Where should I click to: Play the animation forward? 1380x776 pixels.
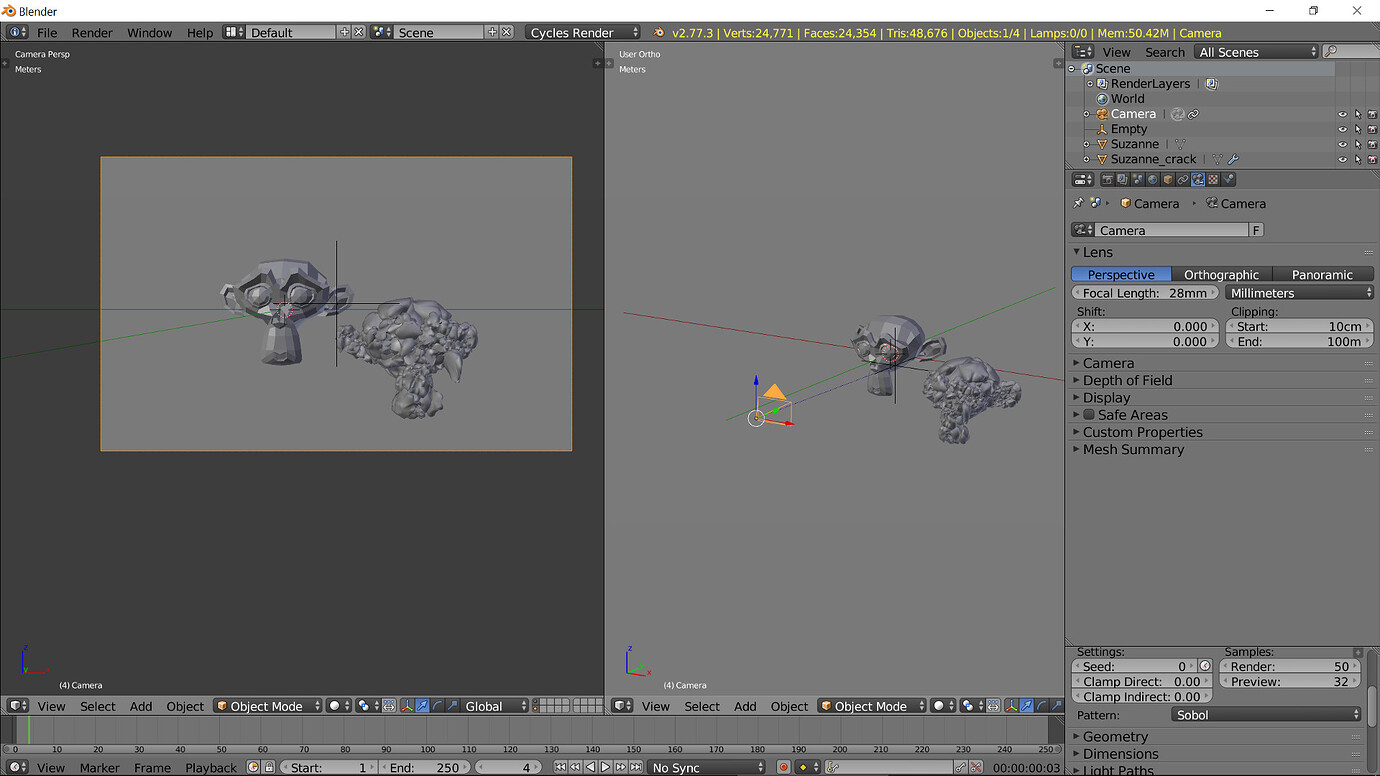(606, 767)
